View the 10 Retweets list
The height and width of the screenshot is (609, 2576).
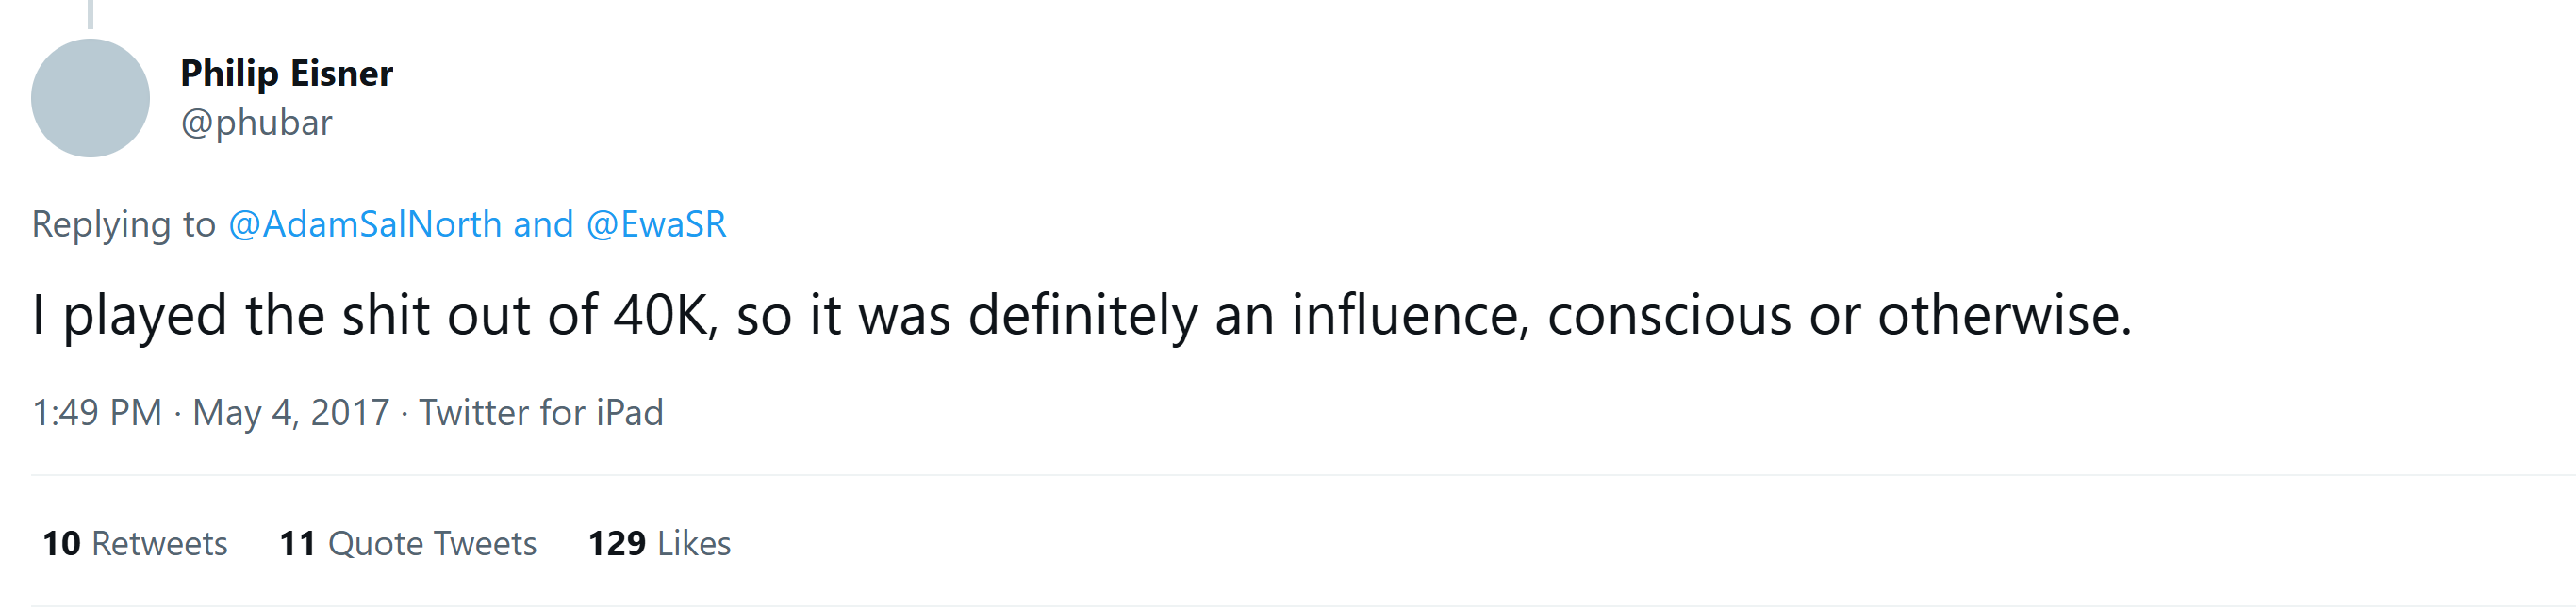tap(135, 544)
